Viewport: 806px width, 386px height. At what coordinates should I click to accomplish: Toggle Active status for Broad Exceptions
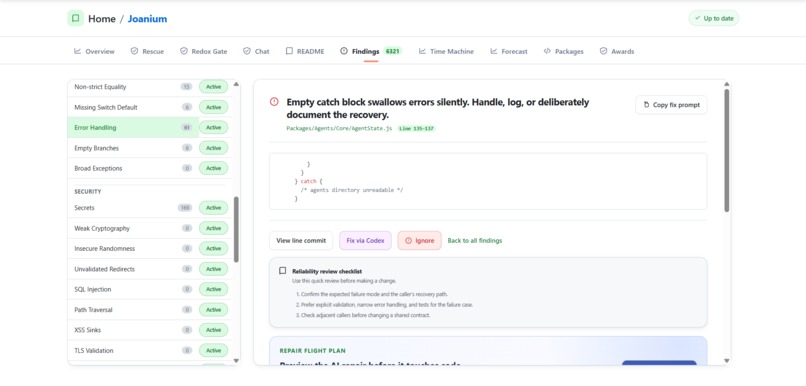[x=213, y=168]
